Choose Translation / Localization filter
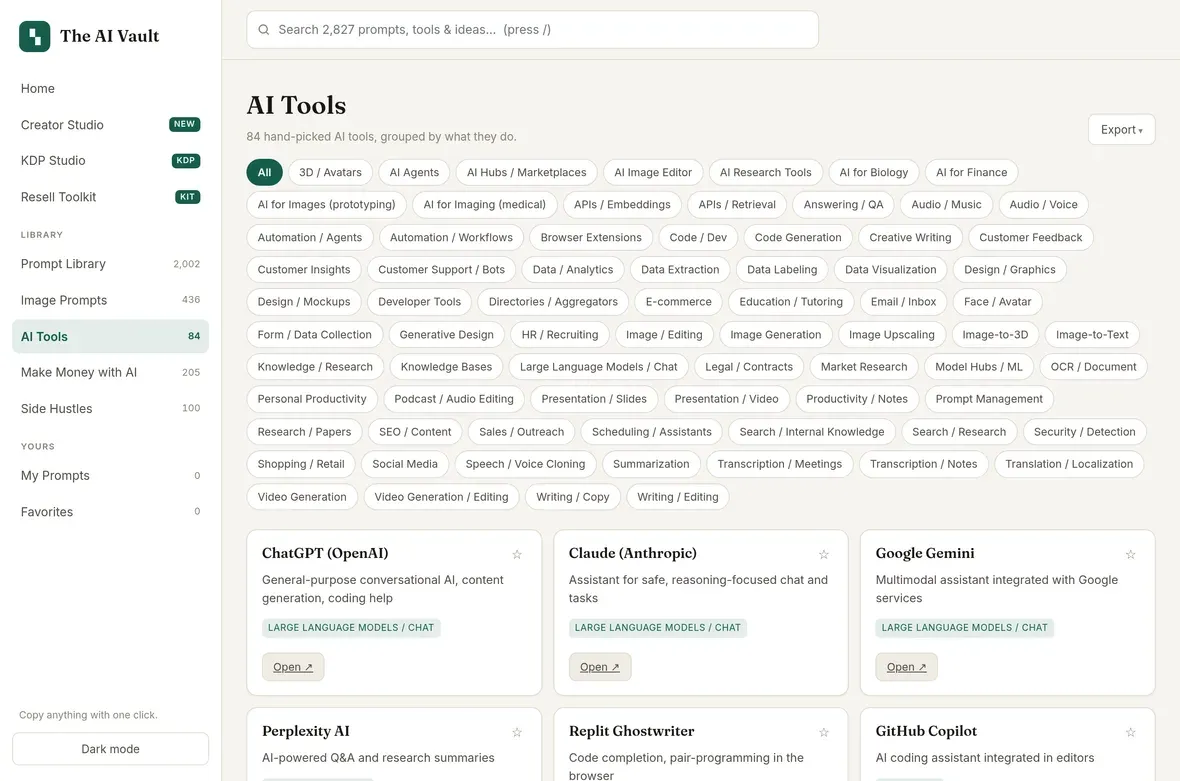1180x781 pixels. coord(1069,464)
